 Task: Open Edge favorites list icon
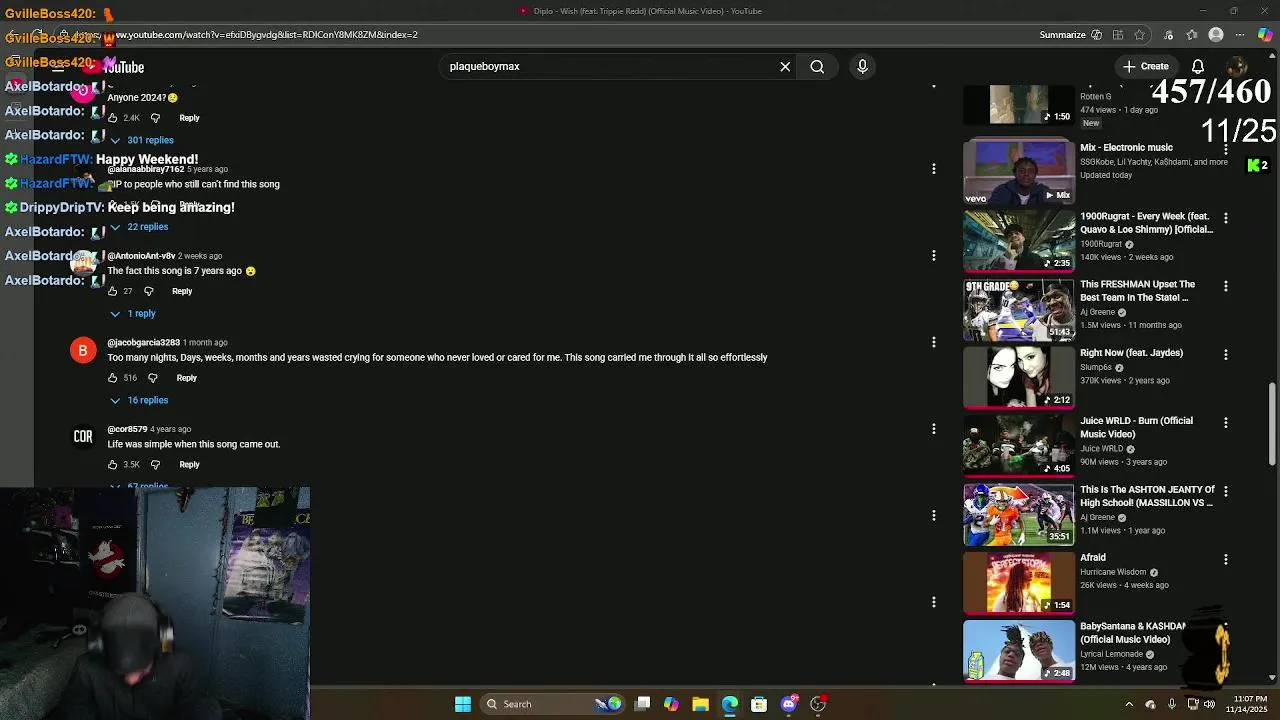pyautogui.click(x=1192, y=35)
